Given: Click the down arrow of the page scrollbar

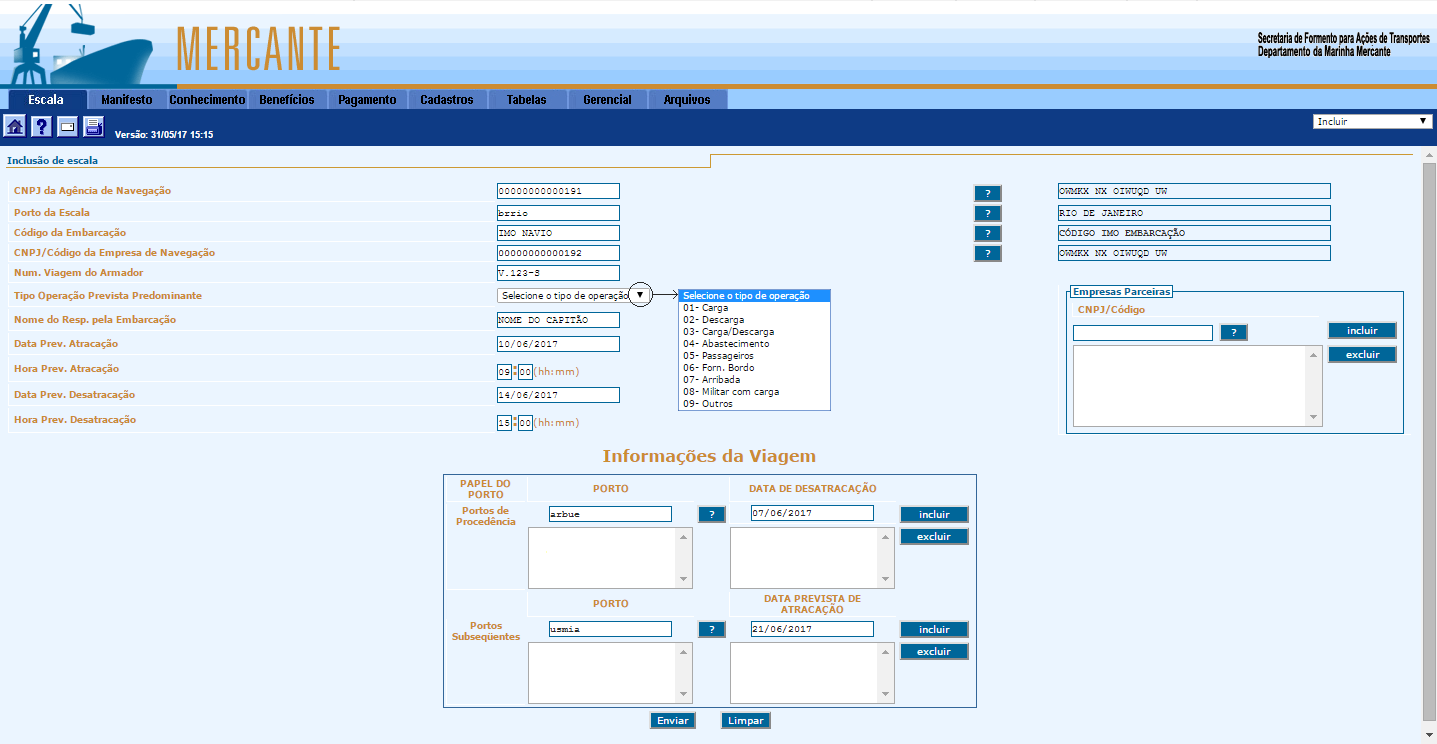Looking at the screenshot, I should click(x=1429, y=736).
